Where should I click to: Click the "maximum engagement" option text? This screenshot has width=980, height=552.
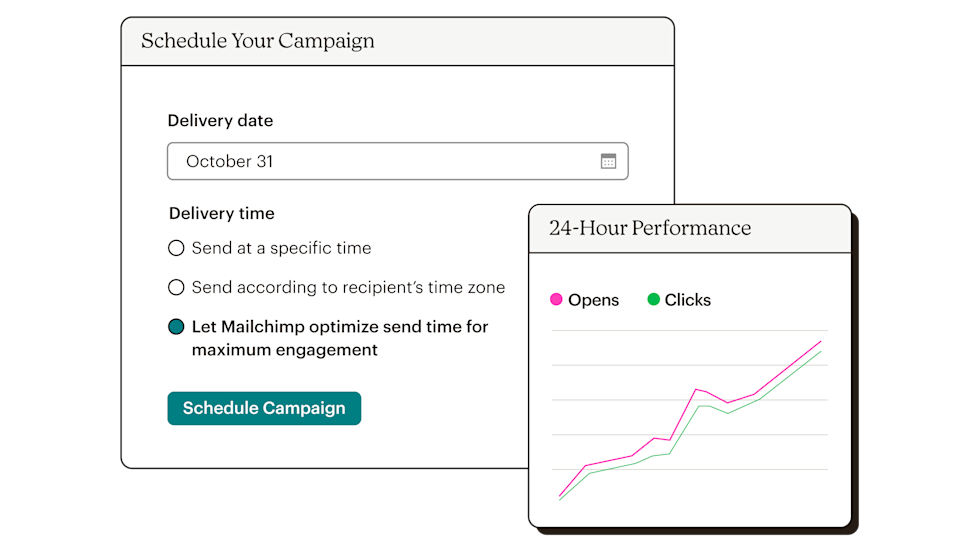(285, 350)
